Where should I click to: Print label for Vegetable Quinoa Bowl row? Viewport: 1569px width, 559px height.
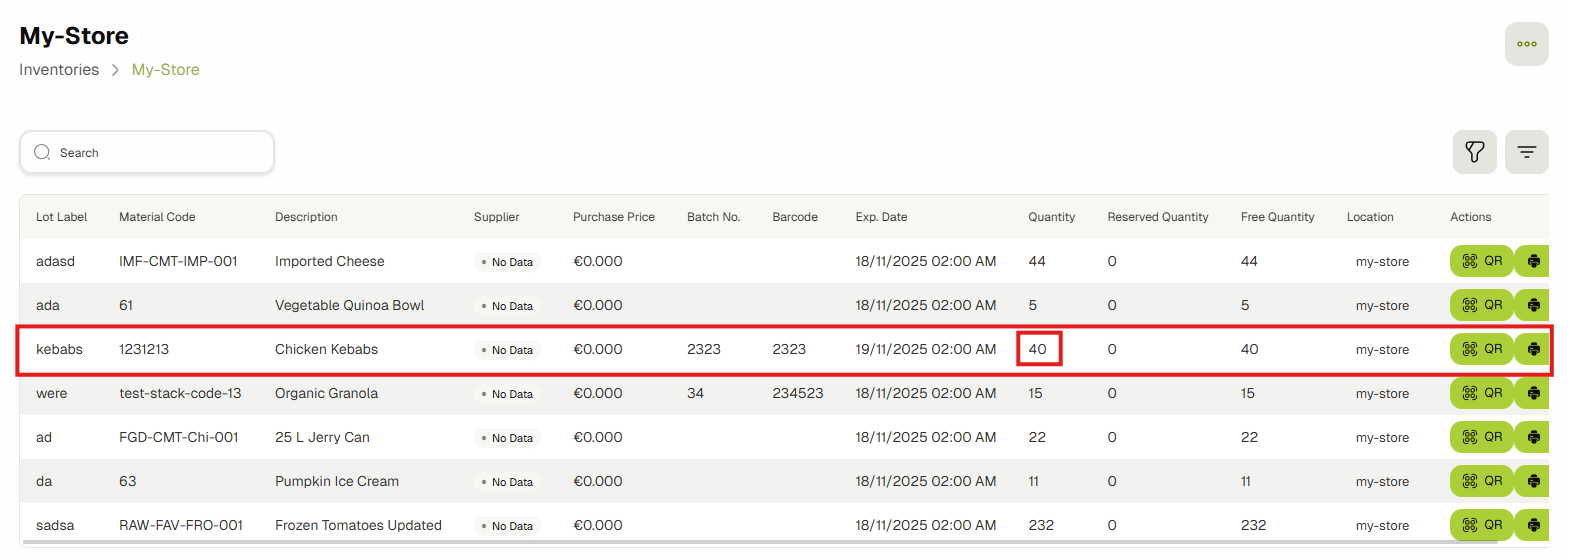(1533, 305)
